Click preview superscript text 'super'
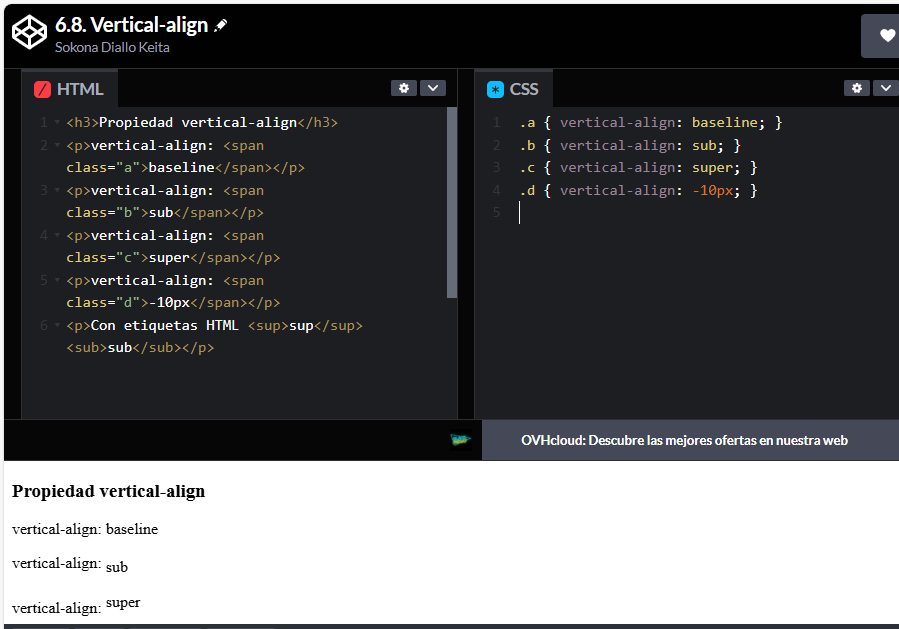Screen dimensions: 899x629 click(123, 603)
